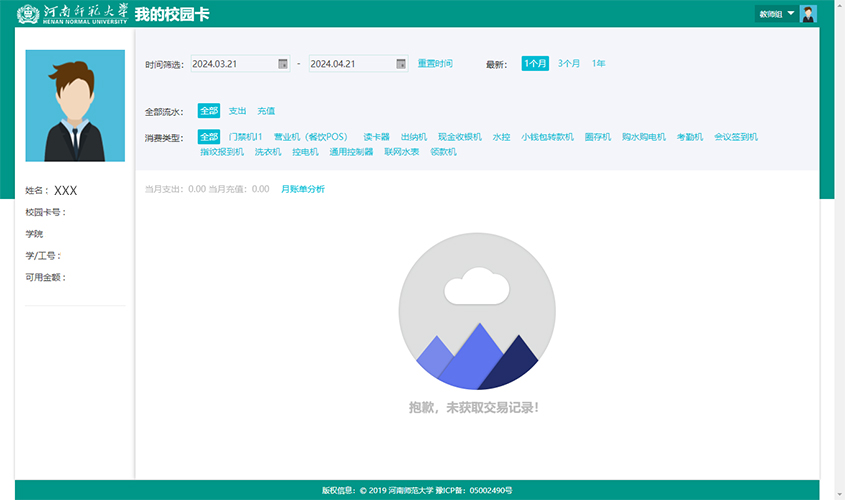This screenshot has width=845, height=500.
Task: Click the 重置时间 link
Action: [x=435, y=64]
